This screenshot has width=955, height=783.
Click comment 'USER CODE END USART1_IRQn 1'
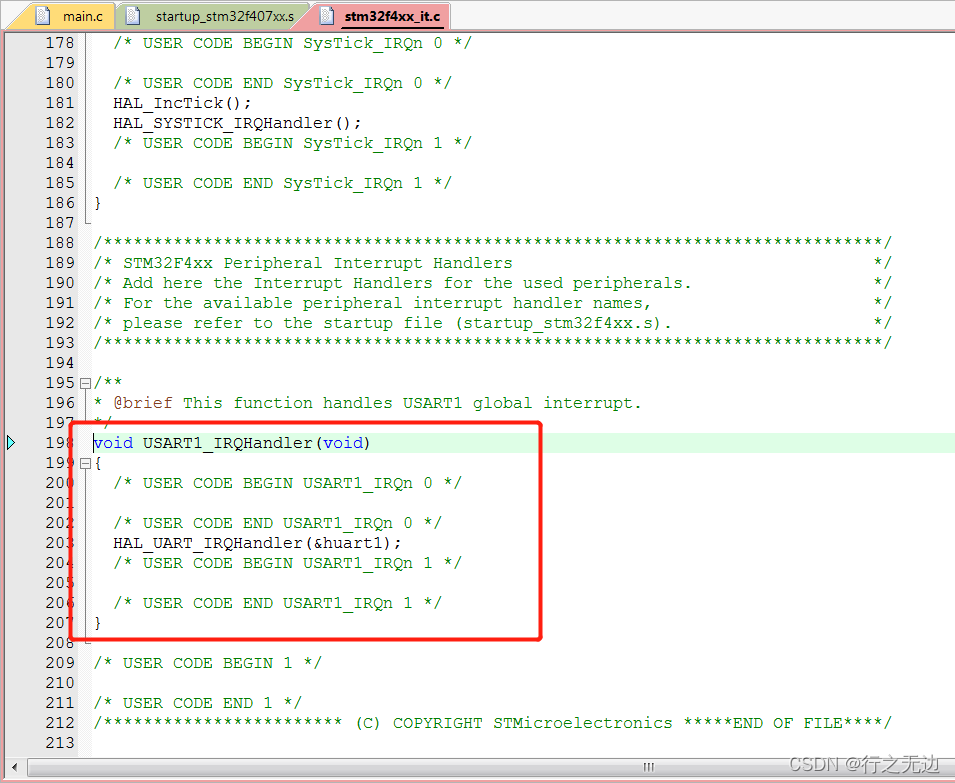pos(277,603)
